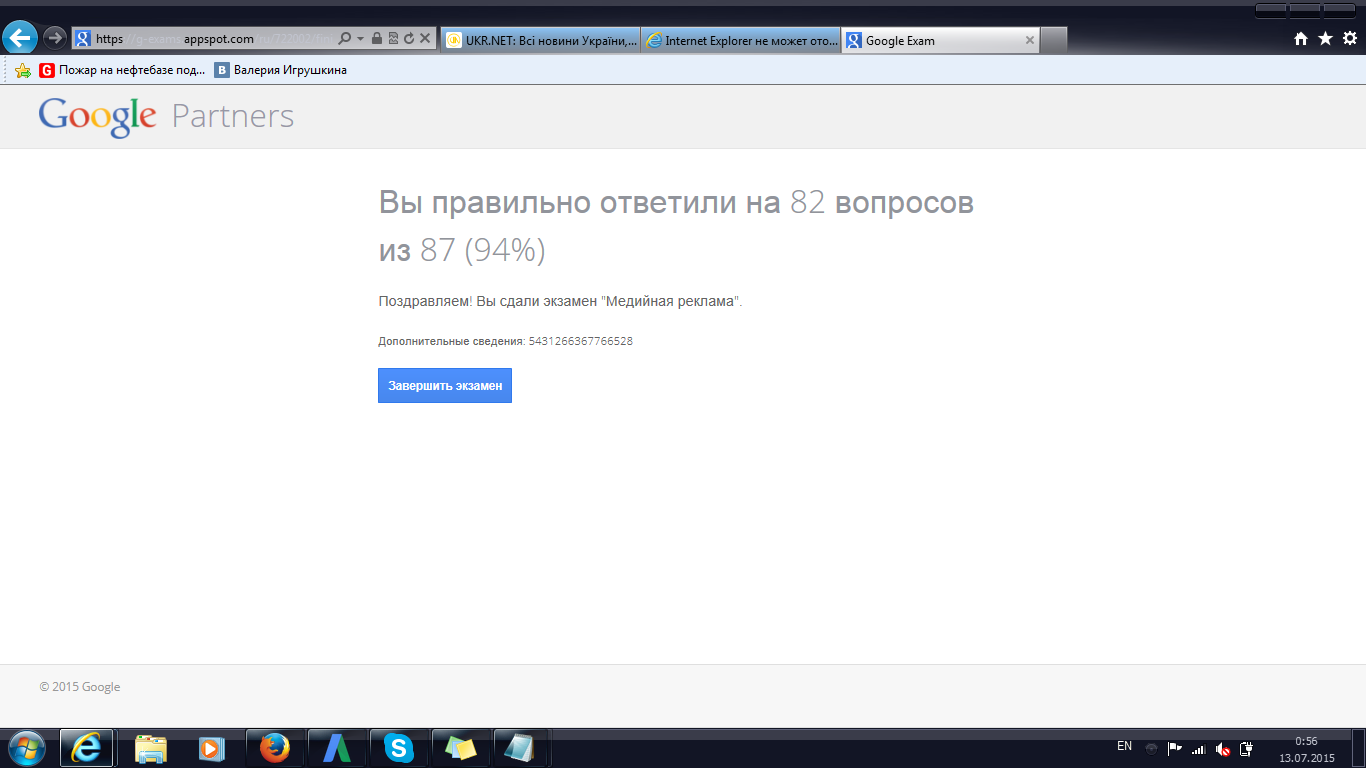Open Skype from the taskbar
This screenshot has width=1366, height=768.
click(x=398, y=748)
